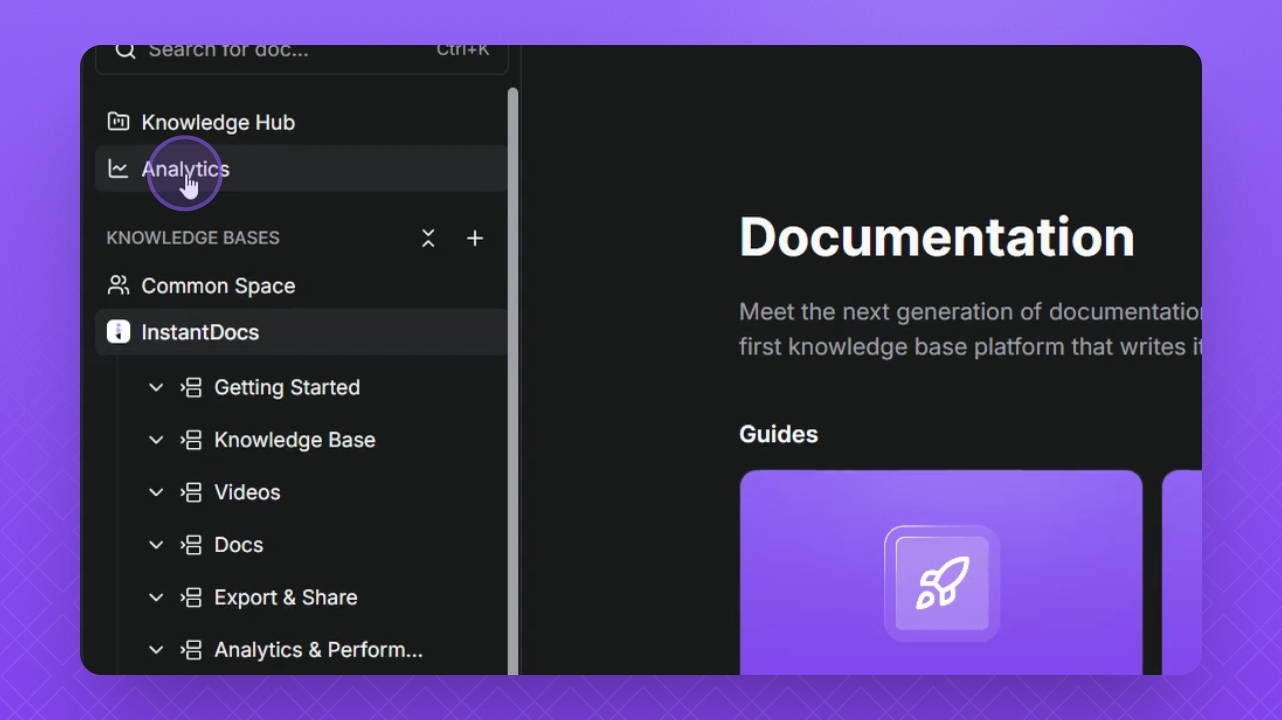Click the sidebar vertical scrollbar
Screen dimensions: 1282x720
(x=513, y=380)
